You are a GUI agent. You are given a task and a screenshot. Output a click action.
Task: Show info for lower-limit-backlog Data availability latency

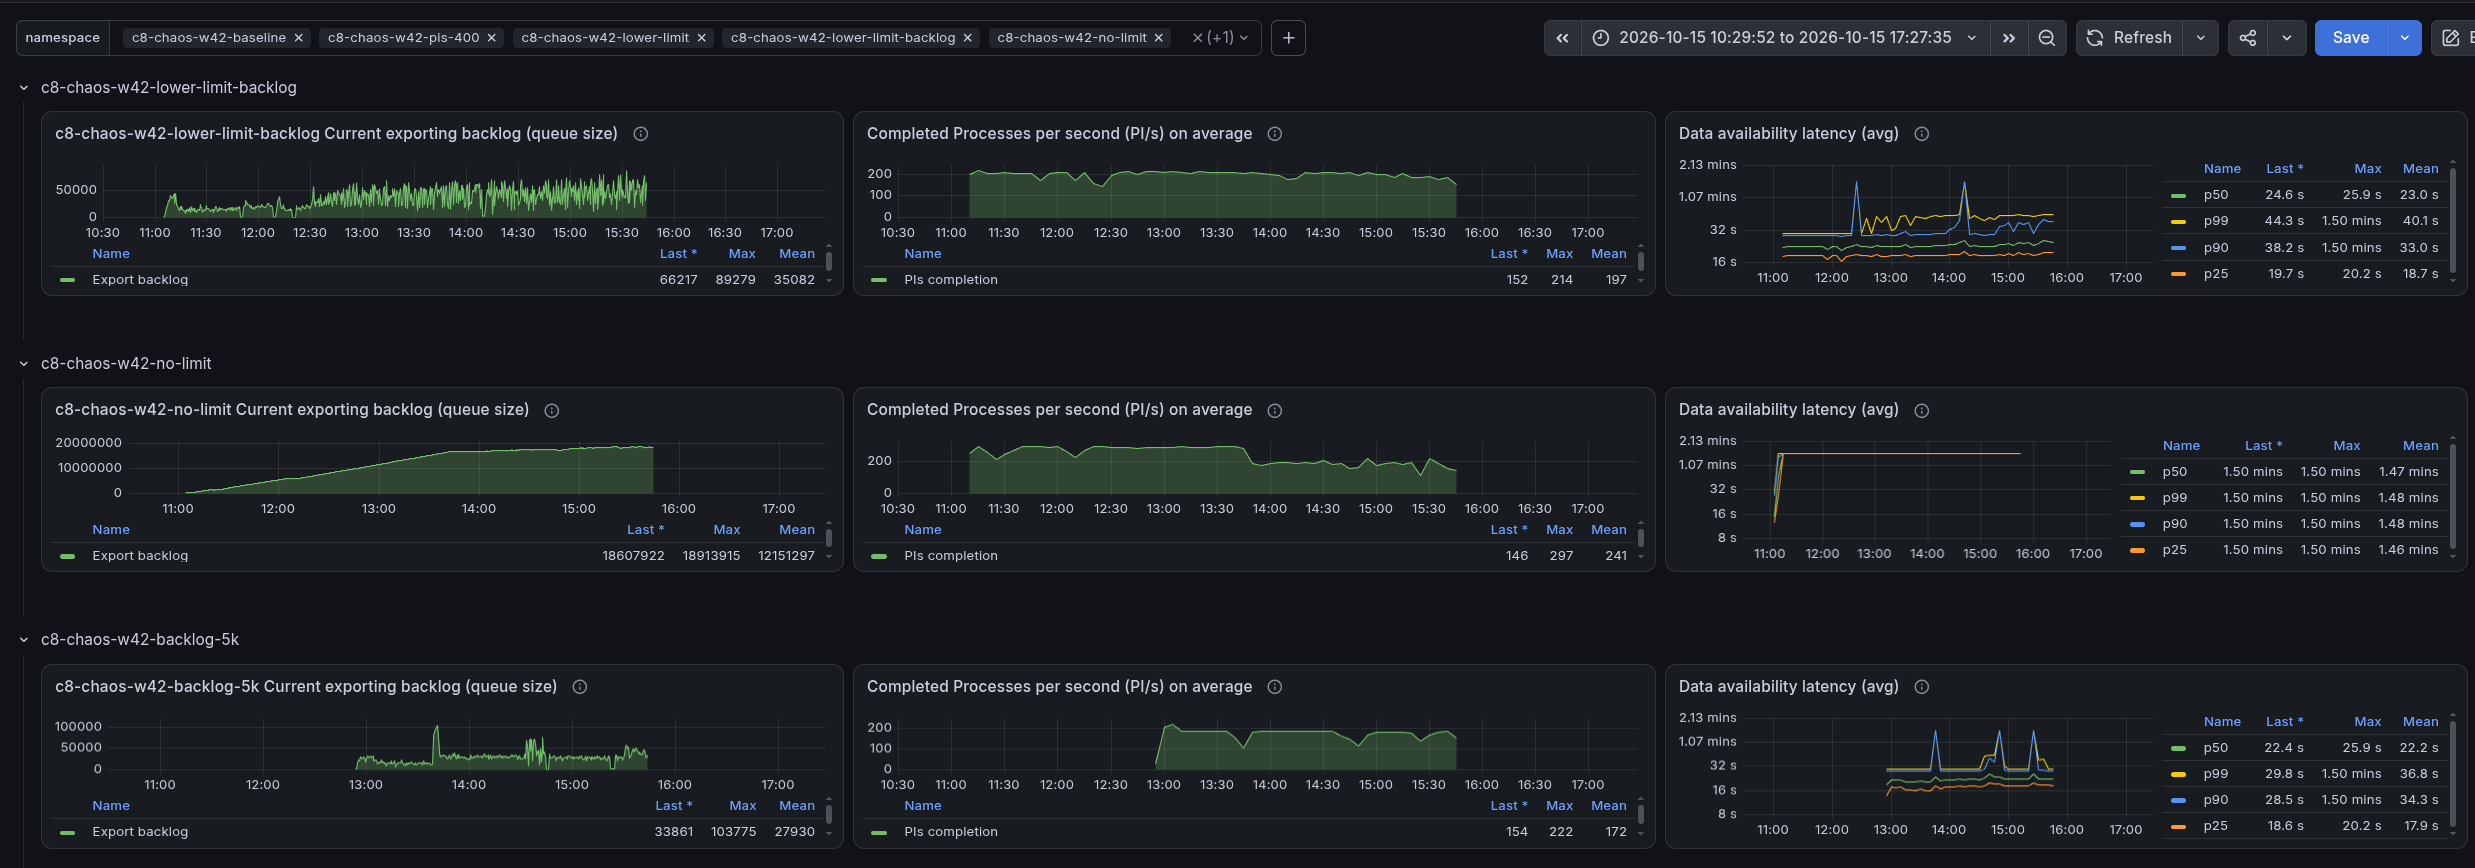(x=1922, y=134)
